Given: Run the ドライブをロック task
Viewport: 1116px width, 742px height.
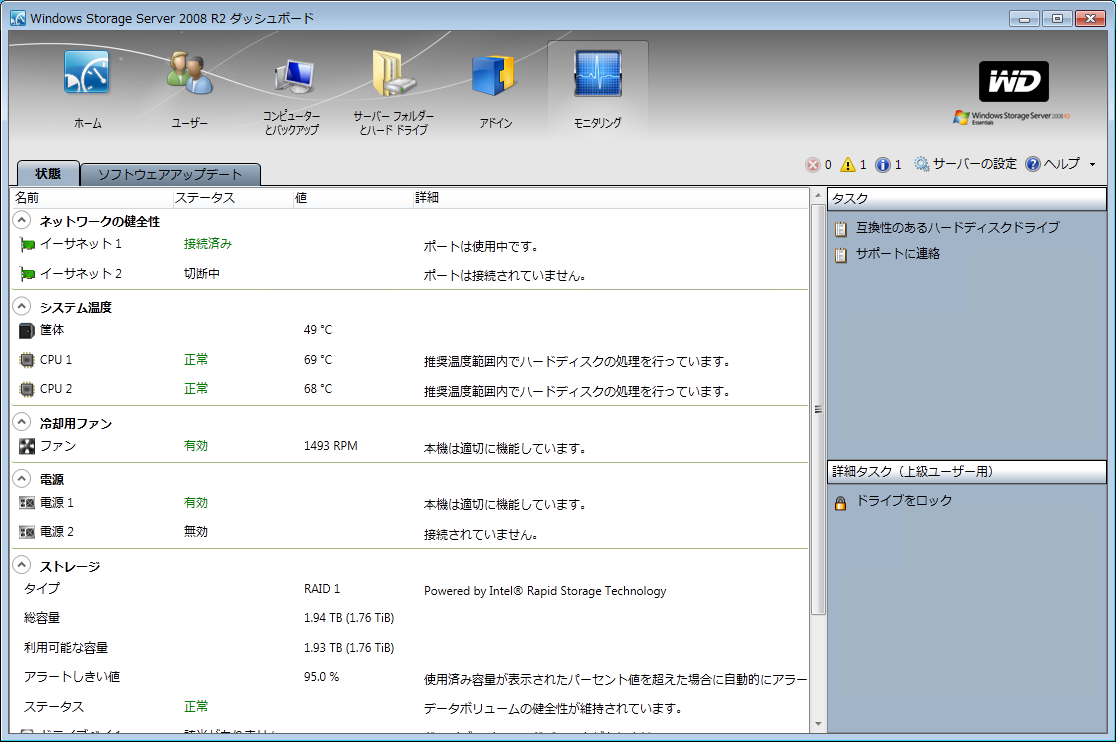Looking at the screenshot, I should tap(903, 501).
